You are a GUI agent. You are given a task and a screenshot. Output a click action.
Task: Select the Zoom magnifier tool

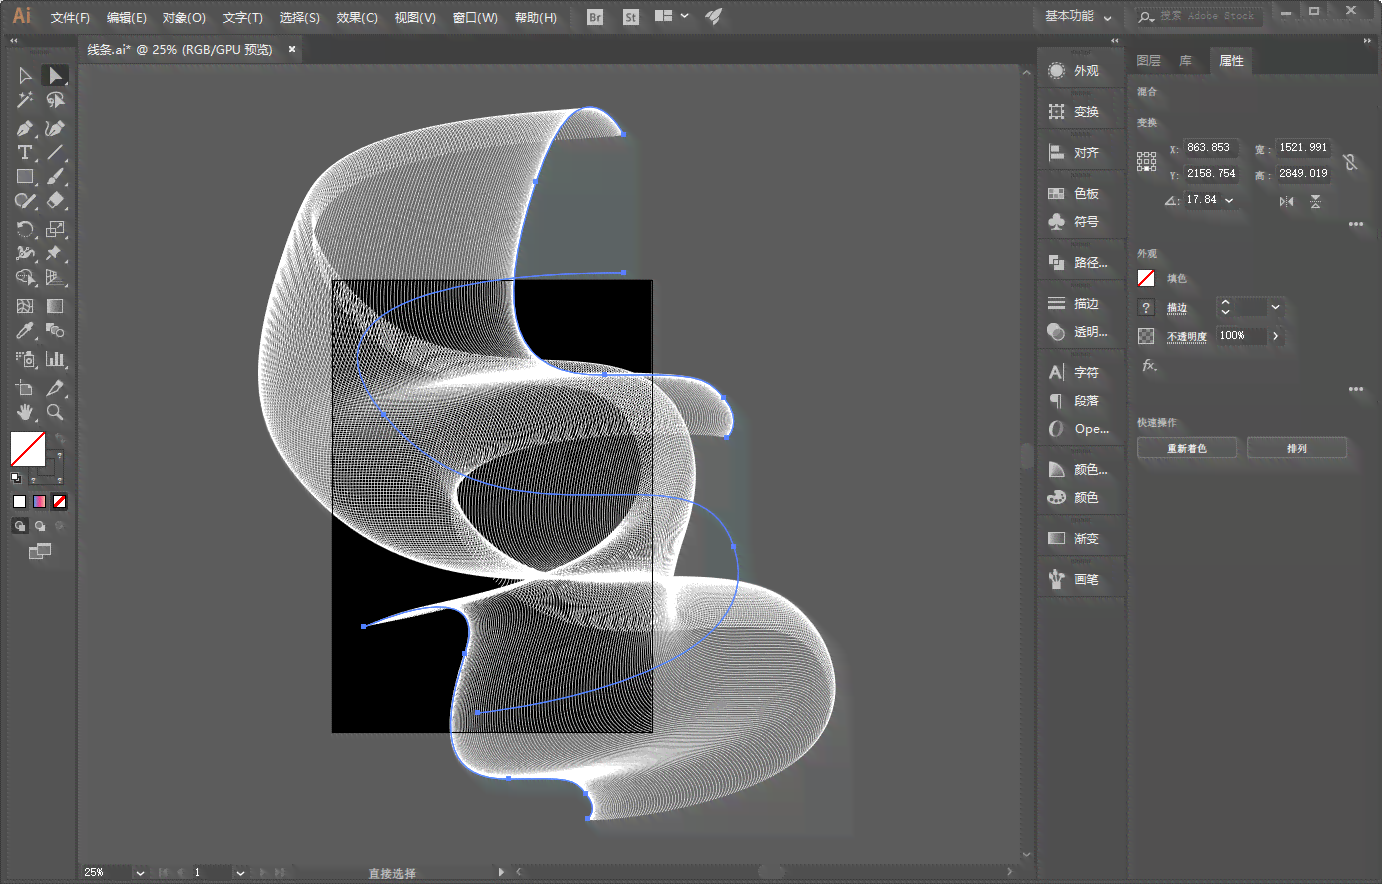pyautogui.click(x=56, y=411)
